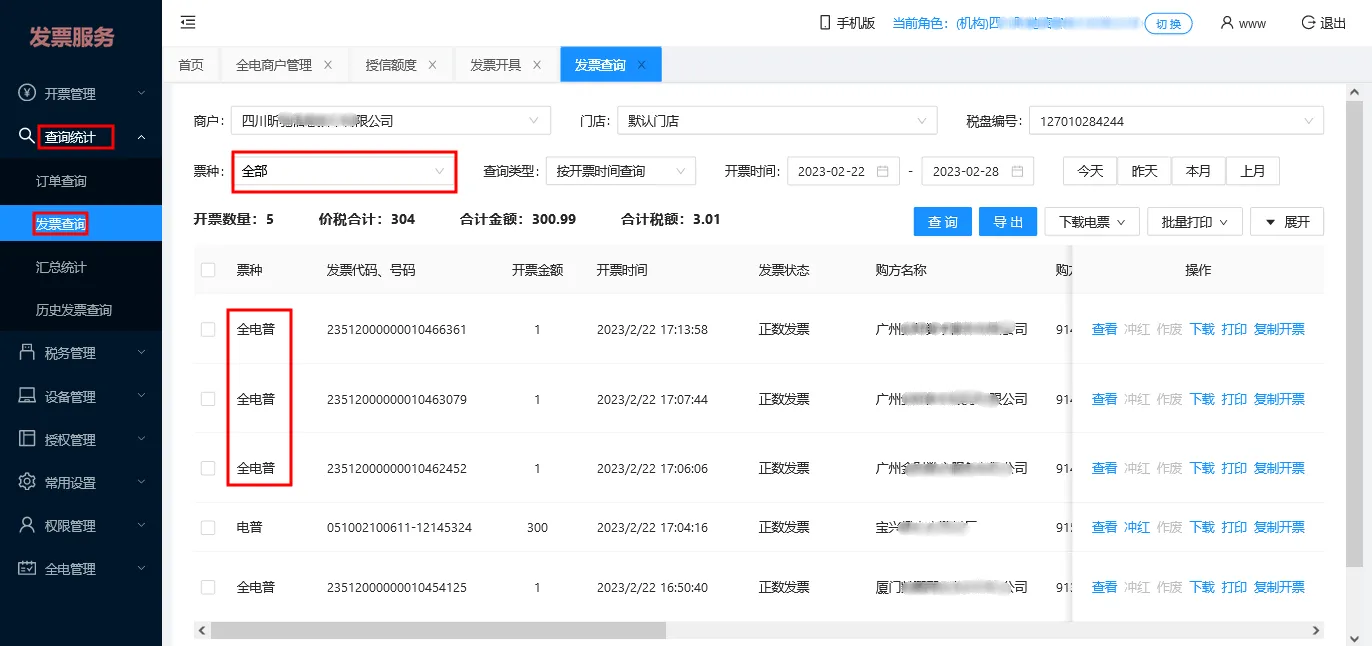Open the 查询类型 按开票时间查询 dropdown
1372x646 pixels.
click(x=621, y=171)
